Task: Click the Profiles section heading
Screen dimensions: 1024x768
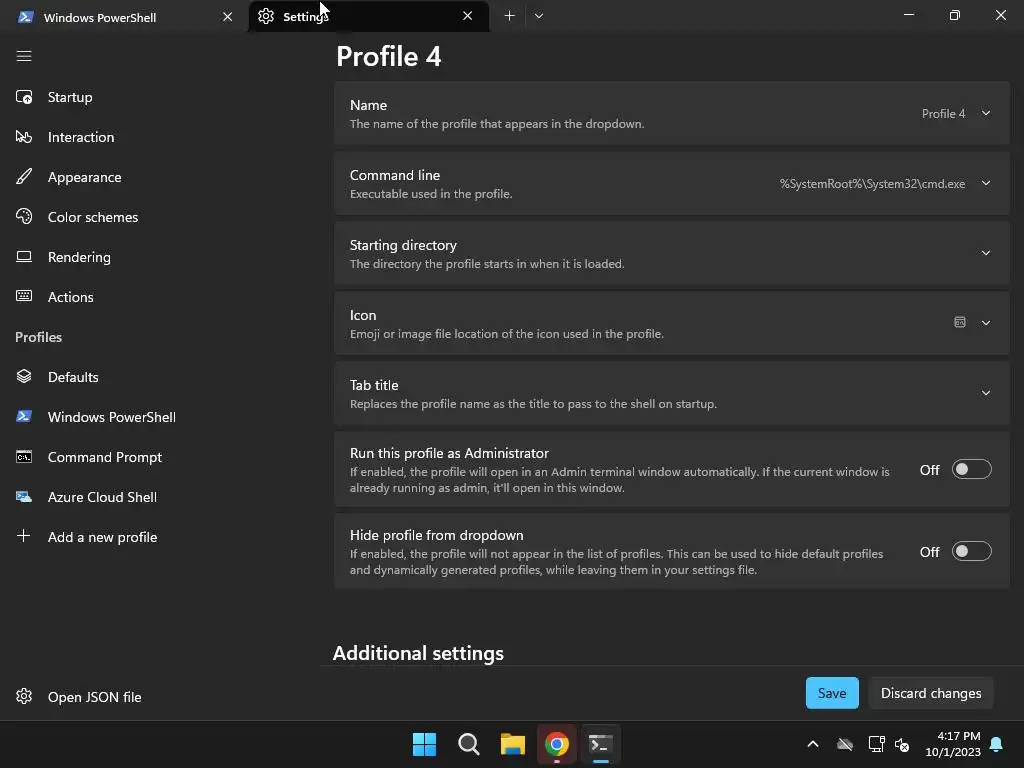Action: [39, 337]
